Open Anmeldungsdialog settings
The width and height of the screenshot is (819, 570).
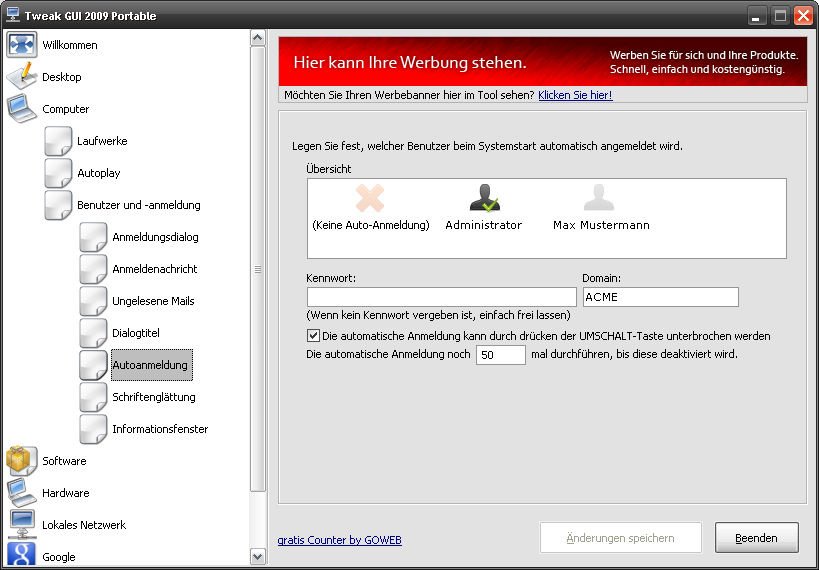click(x=155, y=237)
